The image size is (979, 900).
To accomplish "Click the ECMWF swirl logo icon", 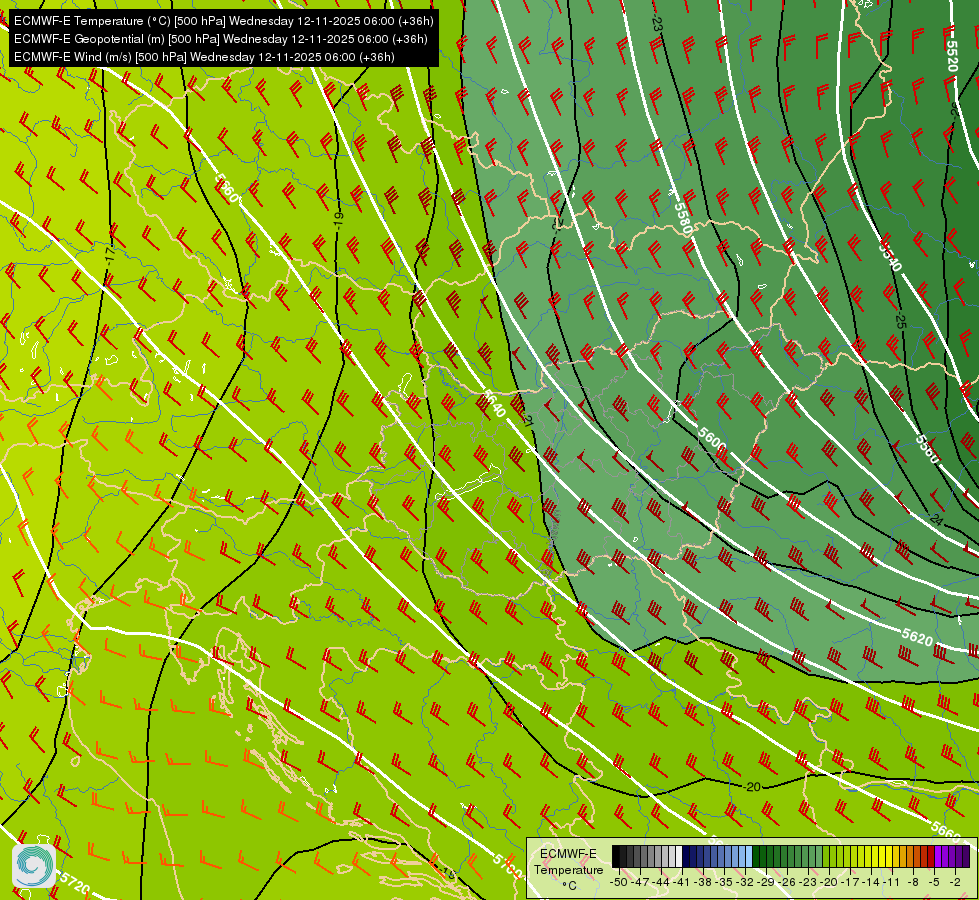I will tap(34, 866).
